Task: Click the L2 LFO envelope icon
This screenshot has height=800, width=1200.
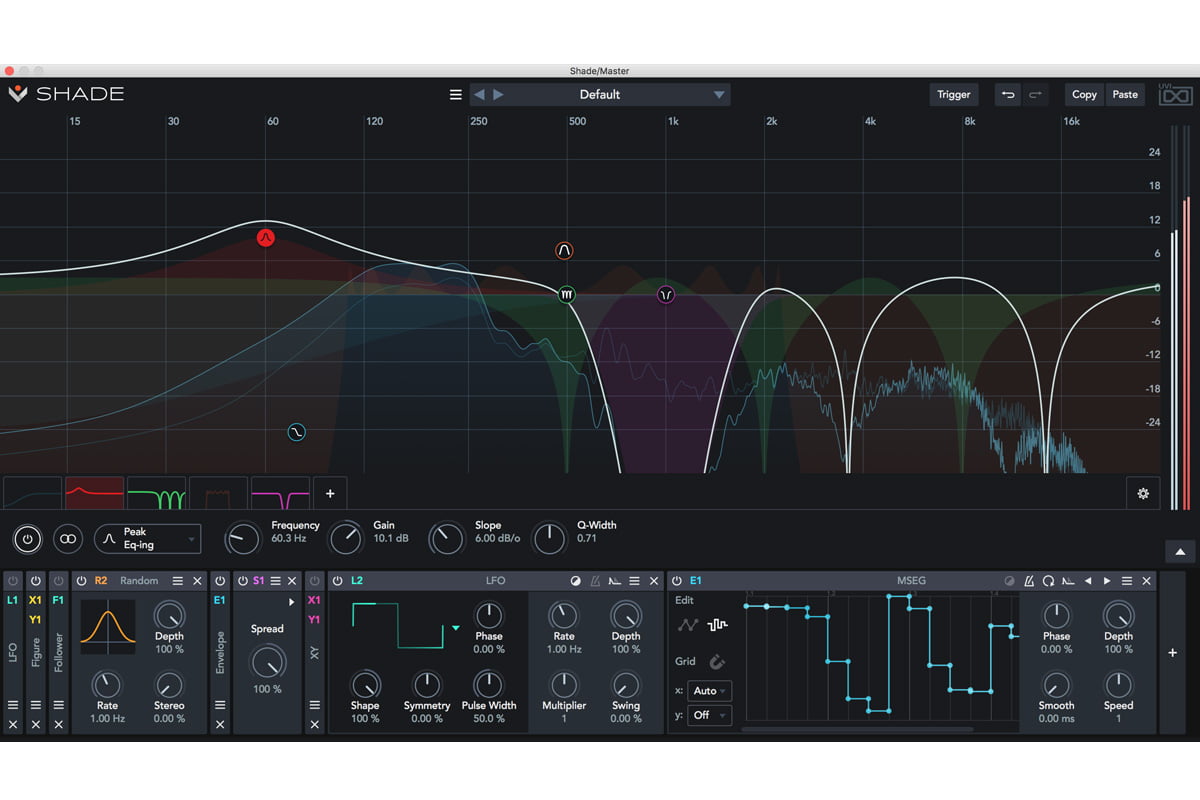Action: pos(615,581)
